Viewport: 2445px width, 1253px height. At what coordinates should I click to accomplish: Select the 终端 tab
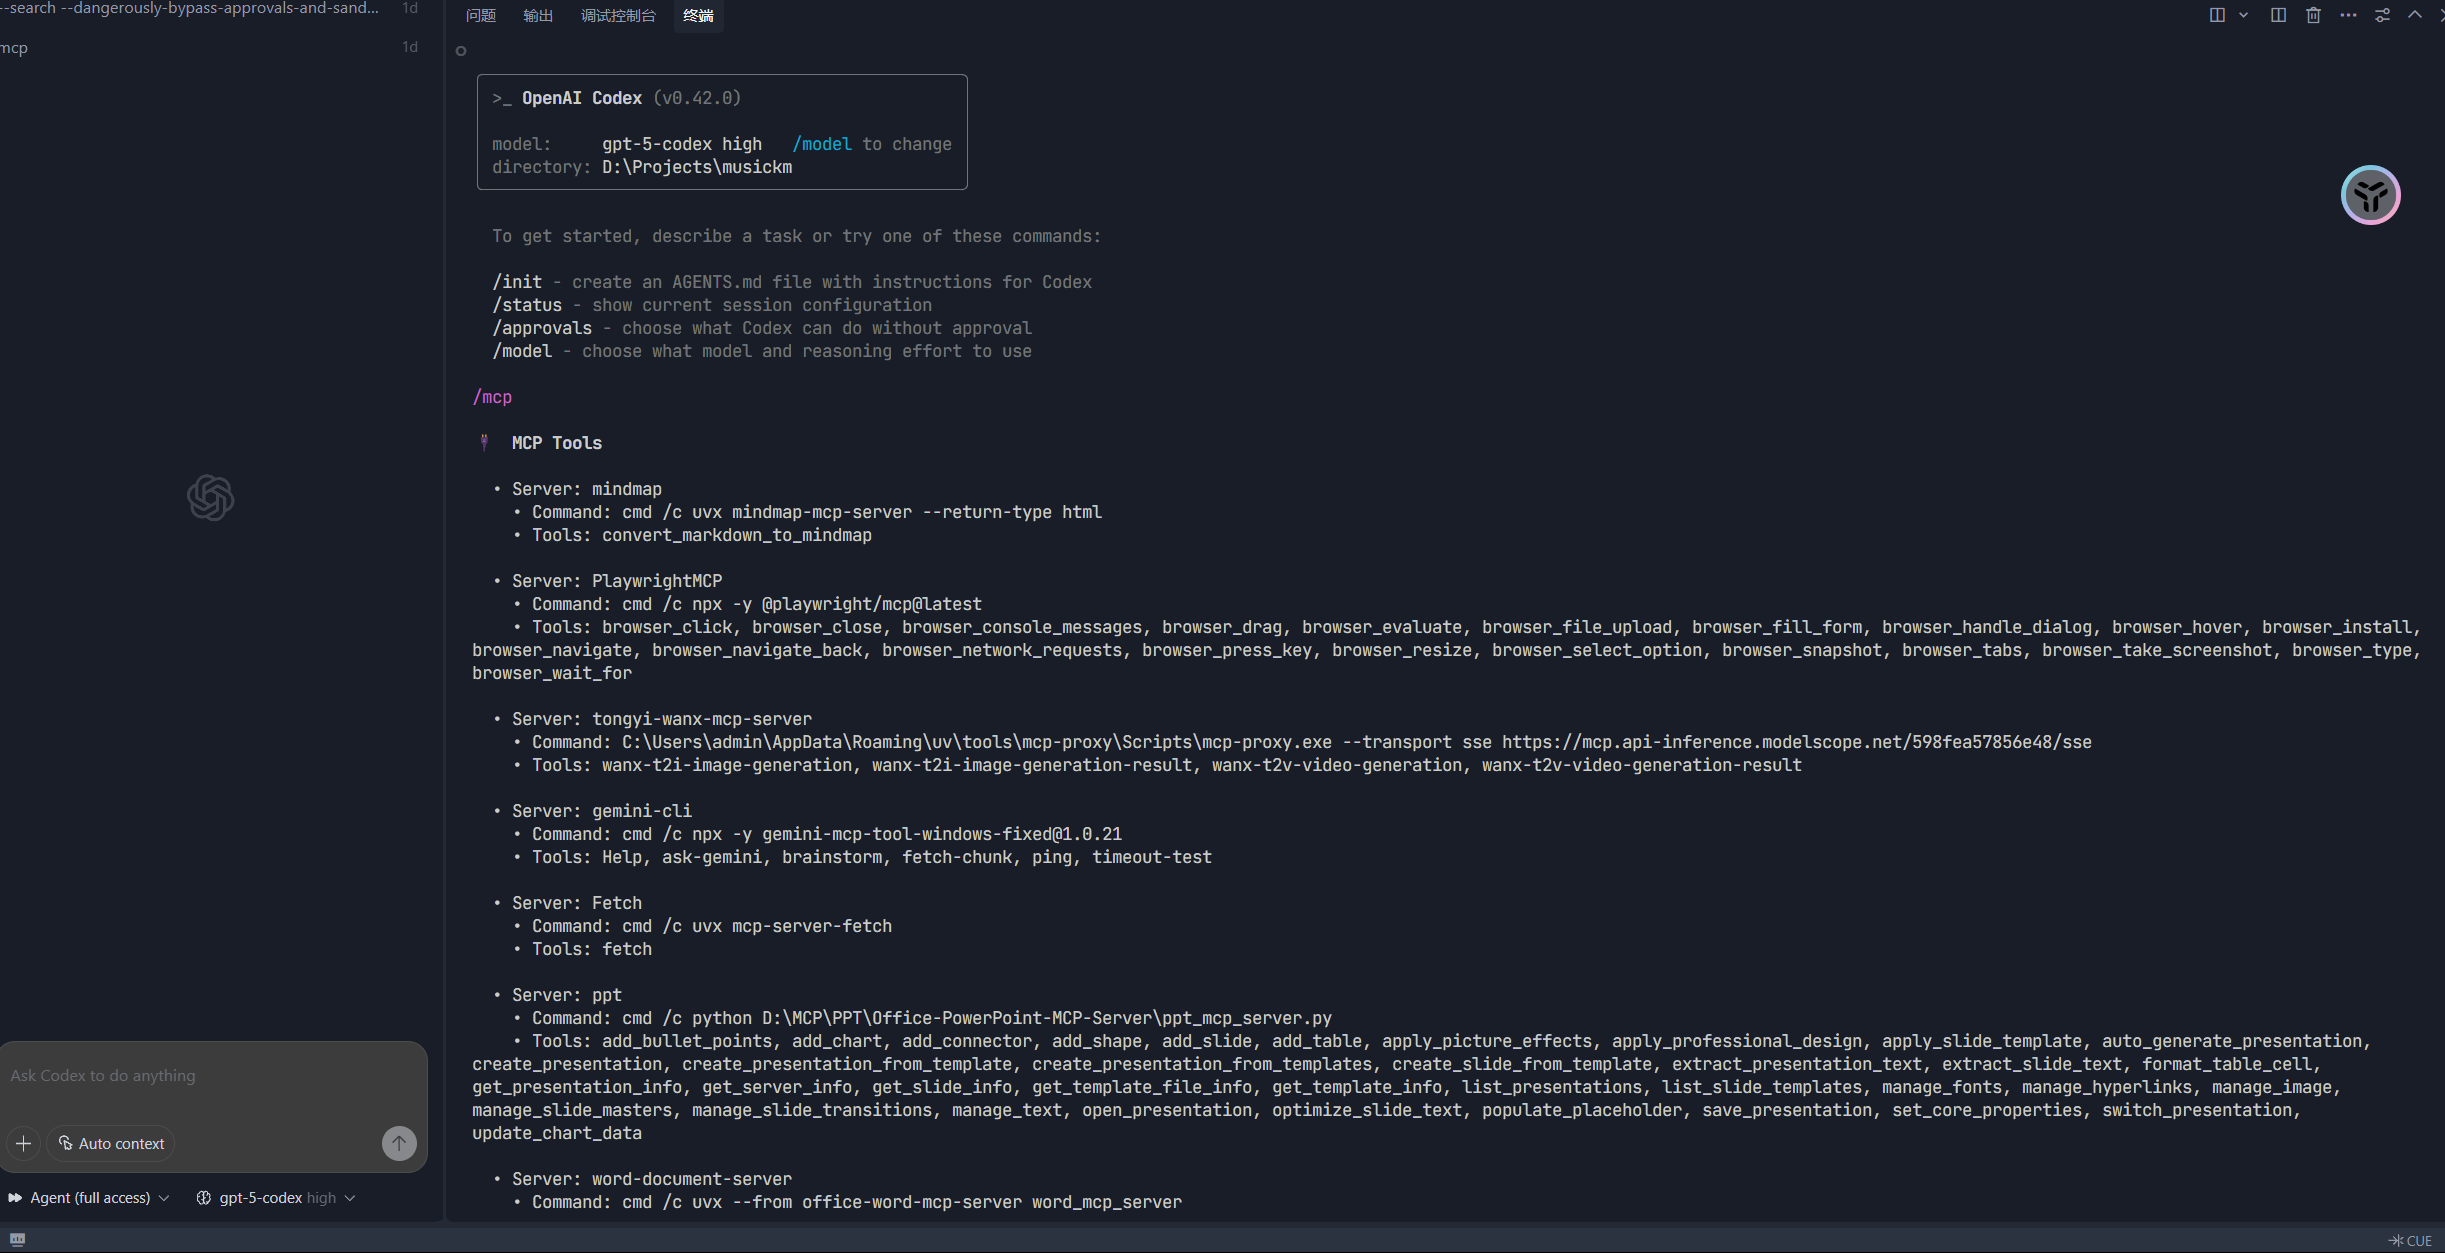tap(698, 16)
